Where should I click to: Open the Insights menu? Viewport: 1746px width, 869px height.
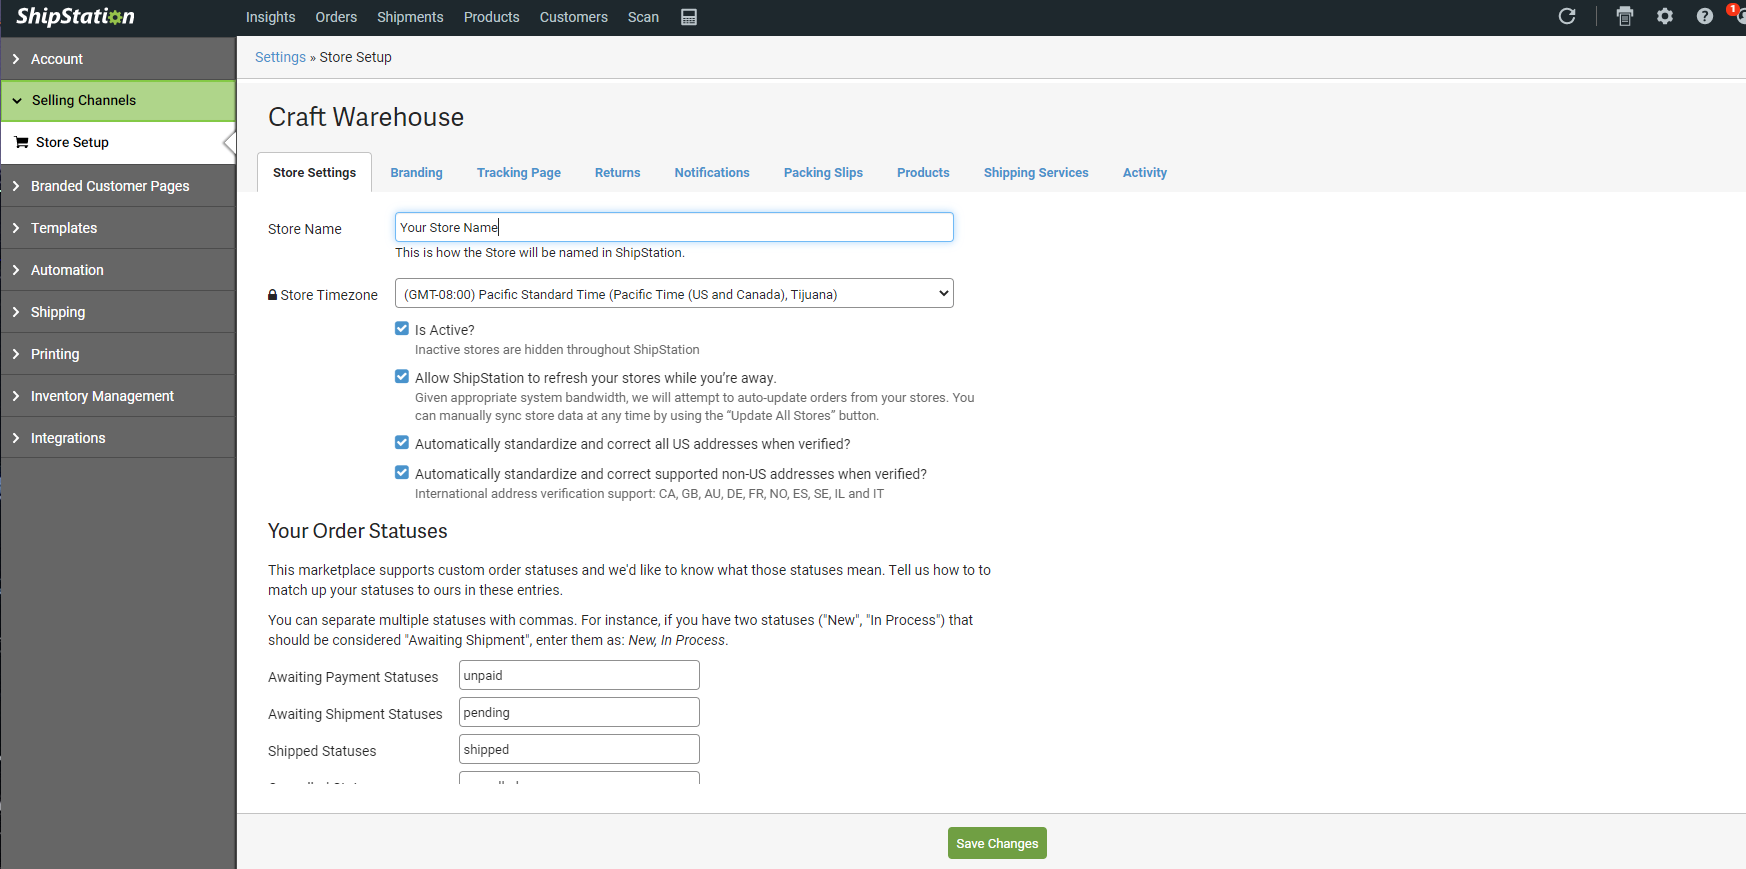coord(271,17)
